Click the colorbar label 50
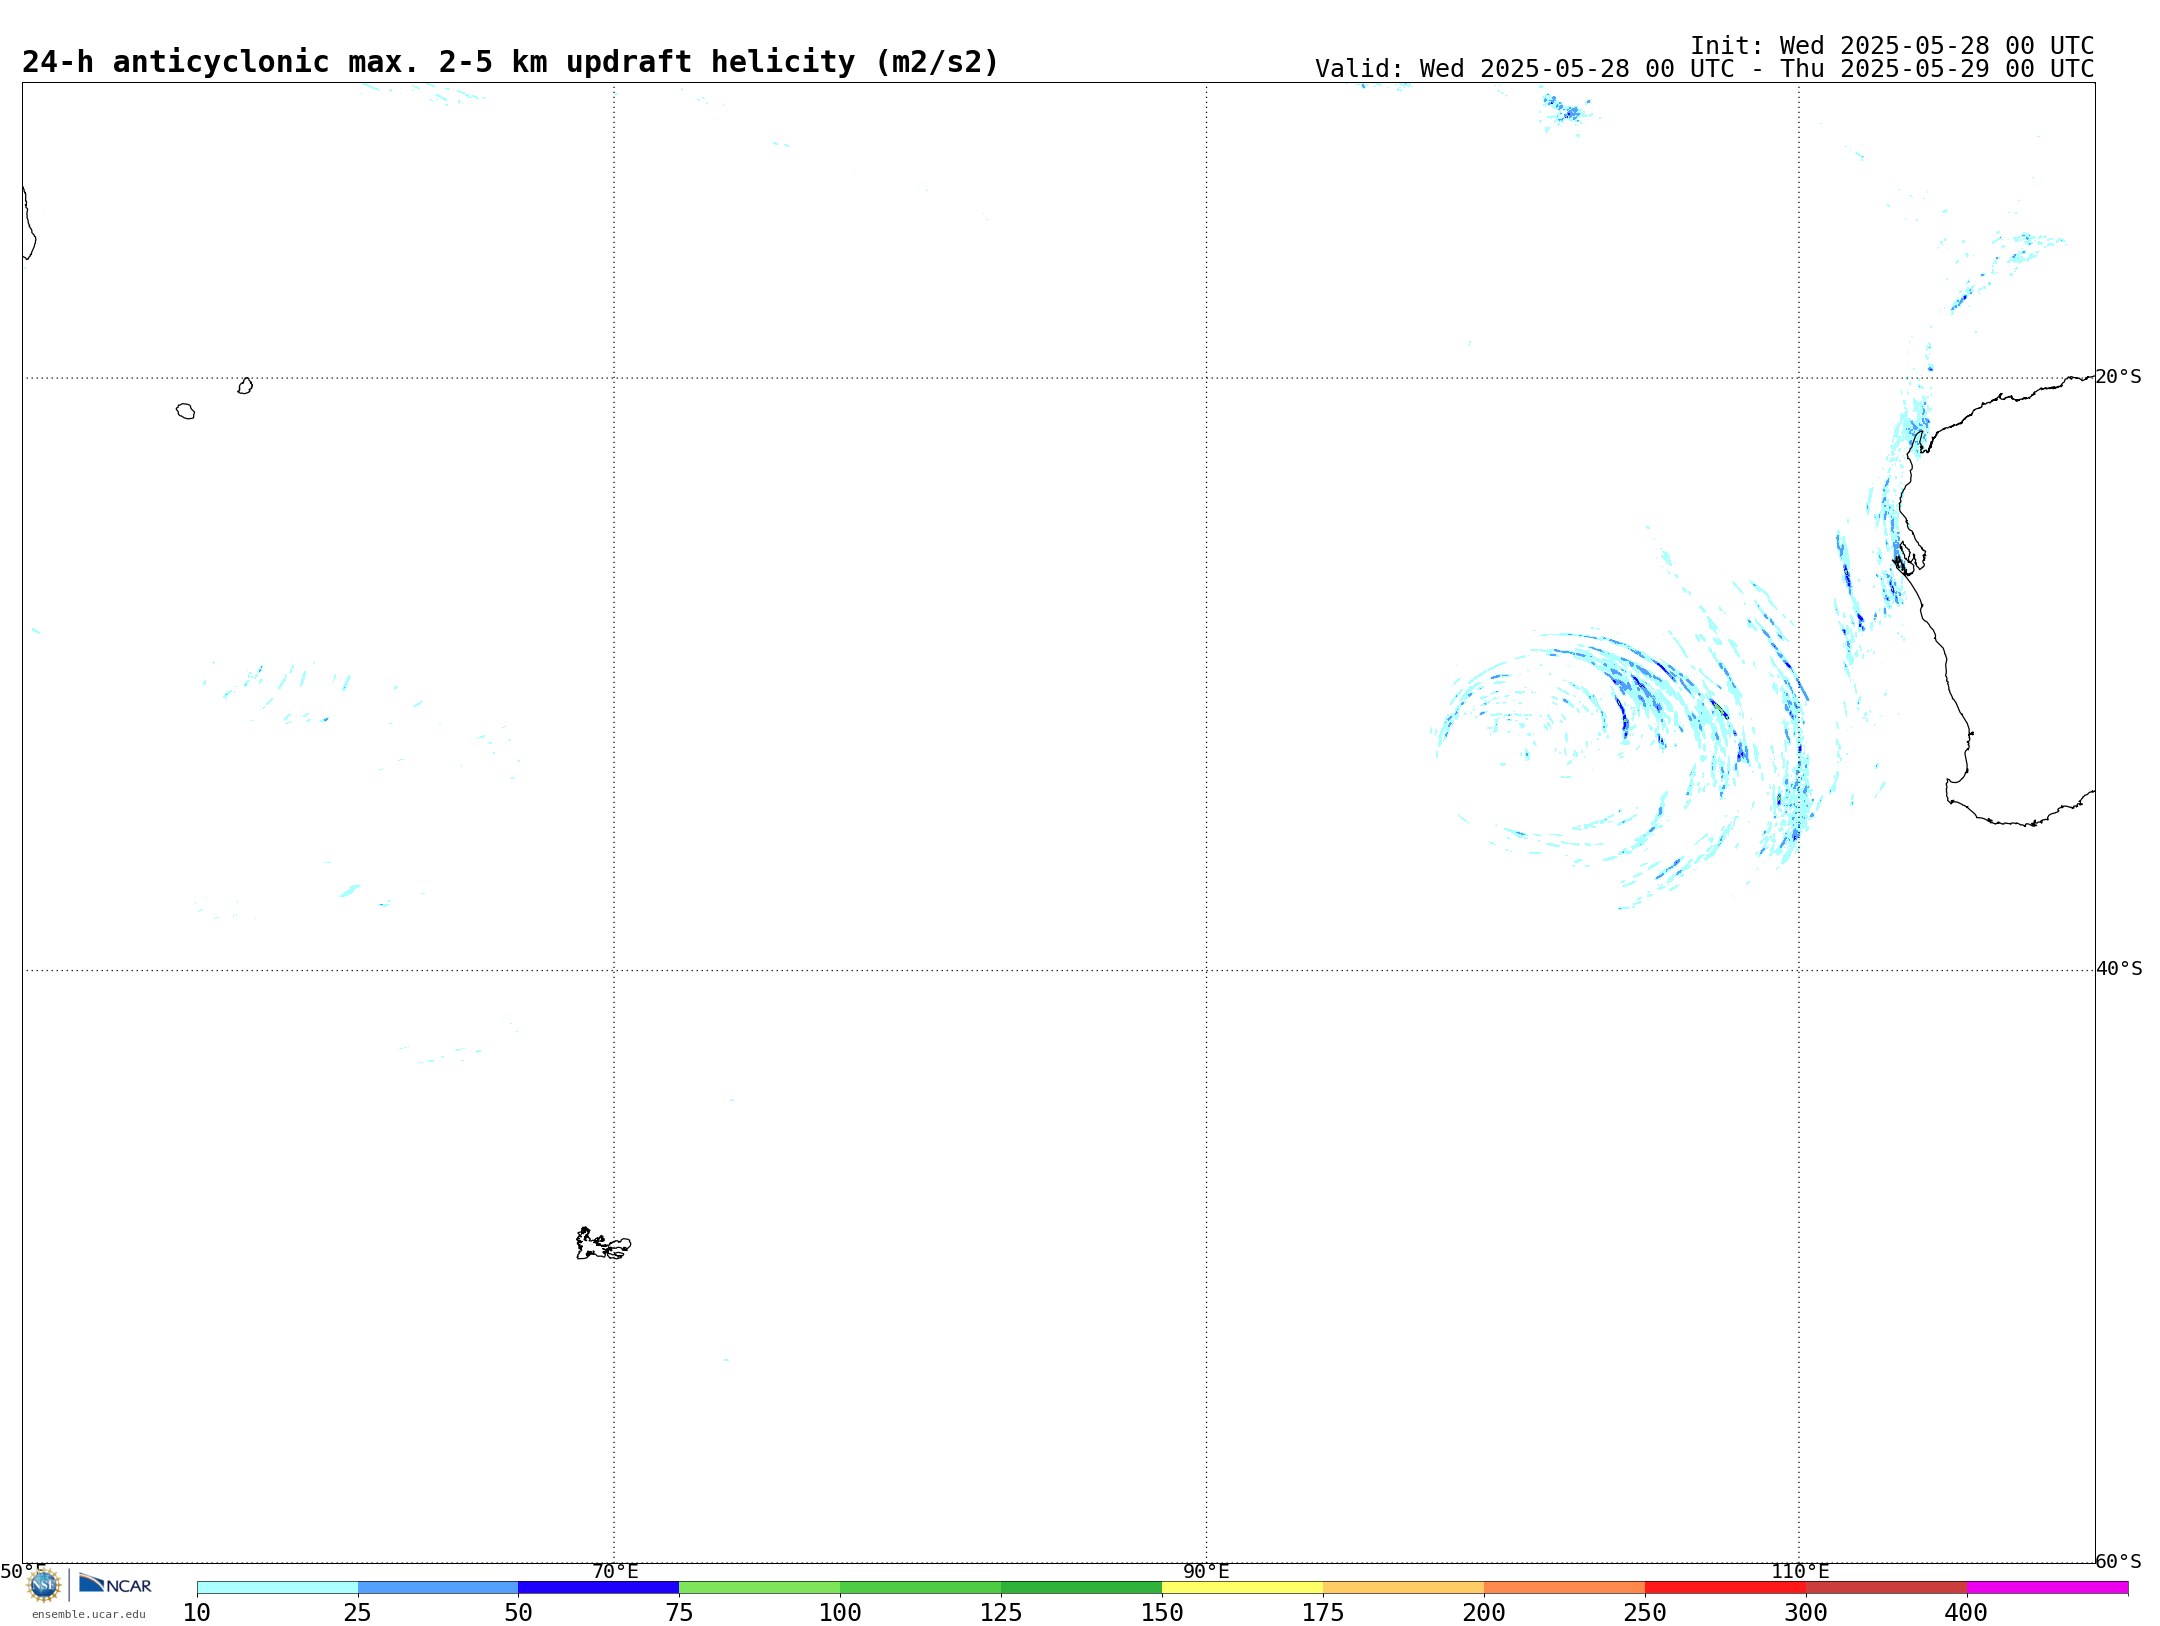This screenshot has height=1626, width=2160. (x=518, y=1612)
